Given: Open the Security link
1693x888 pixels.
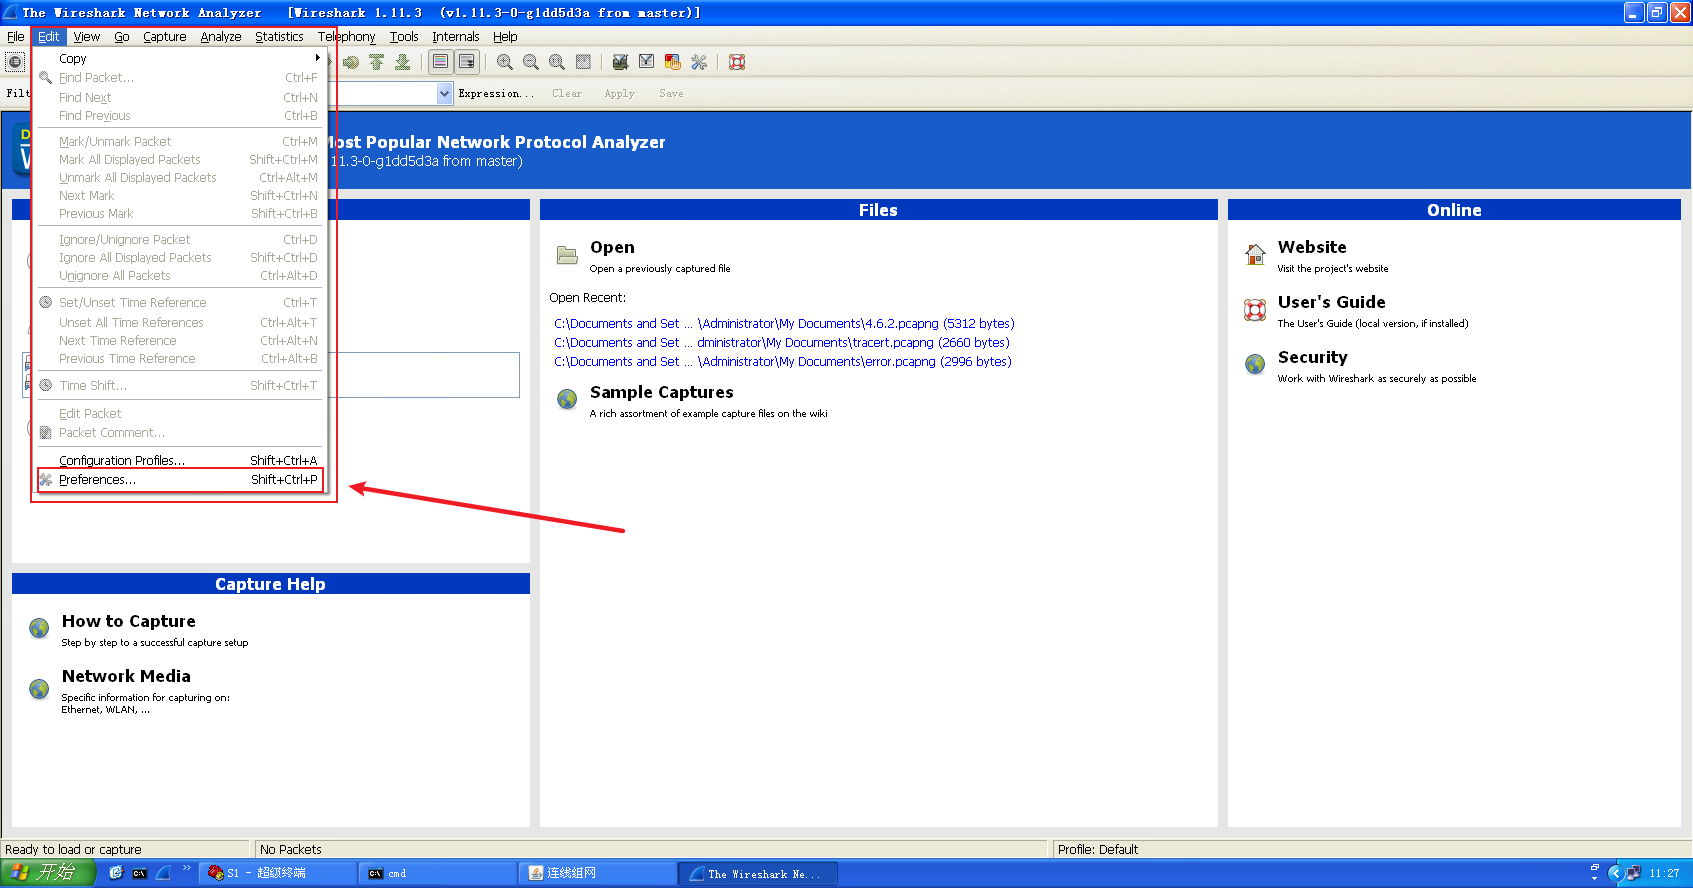Looking at the screenshot, I should point(1312,357).
